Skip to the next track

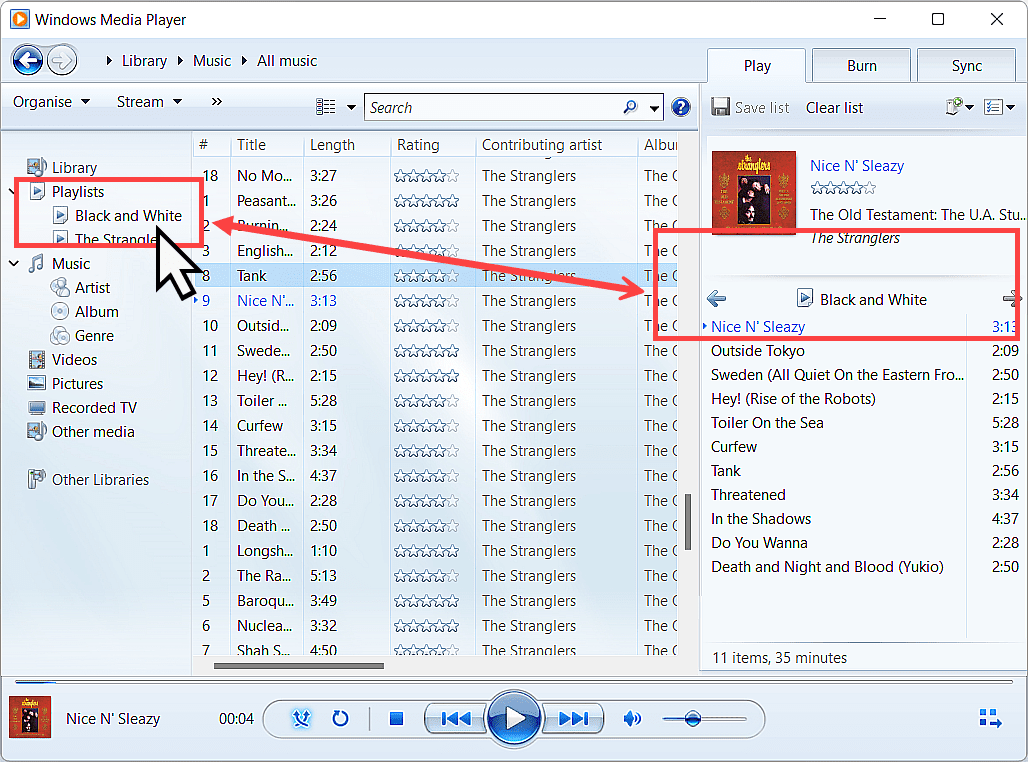573,718
